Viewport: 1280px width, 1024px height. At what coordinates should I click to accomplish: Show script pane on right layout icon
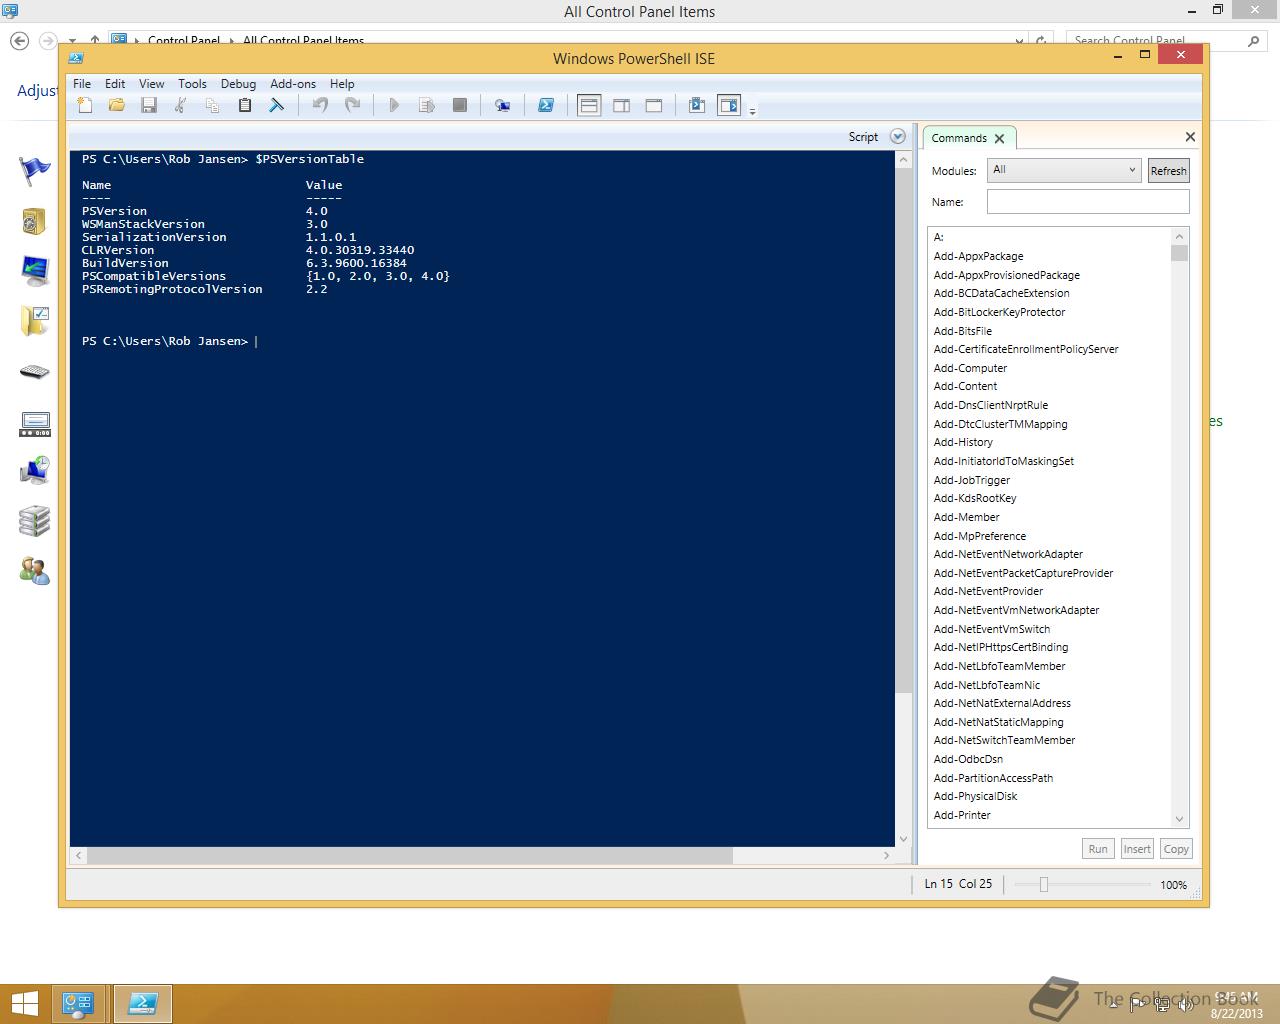(621, 105)
